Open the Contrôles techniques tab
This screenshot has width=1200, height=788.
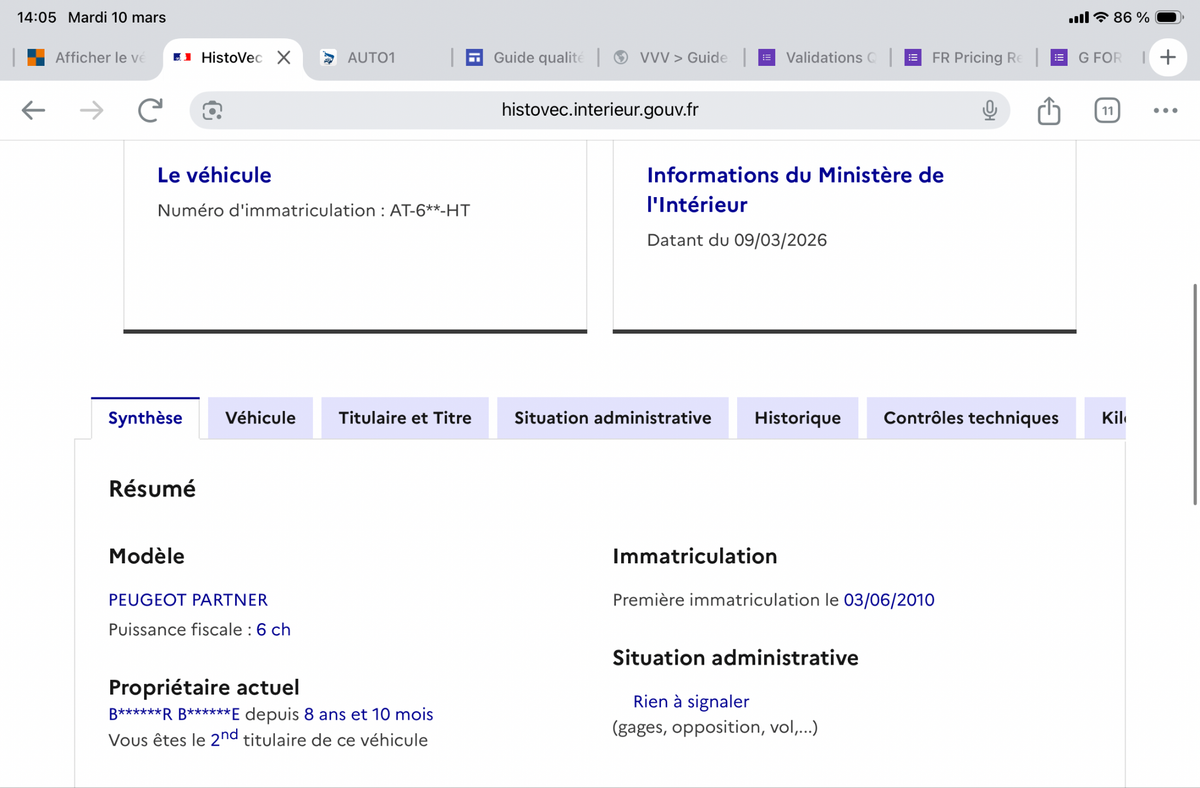[x=970, y=418]
